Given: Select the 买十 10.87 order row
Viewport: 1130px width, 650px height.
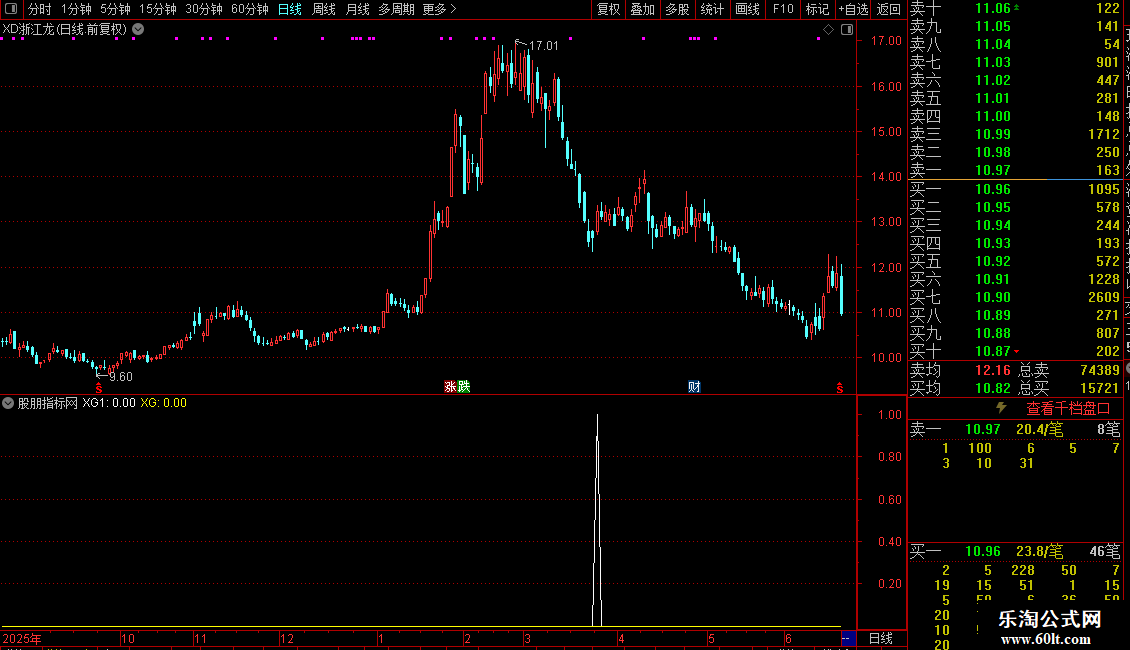Looking at the screenshot, I should tap(1015, 351).
